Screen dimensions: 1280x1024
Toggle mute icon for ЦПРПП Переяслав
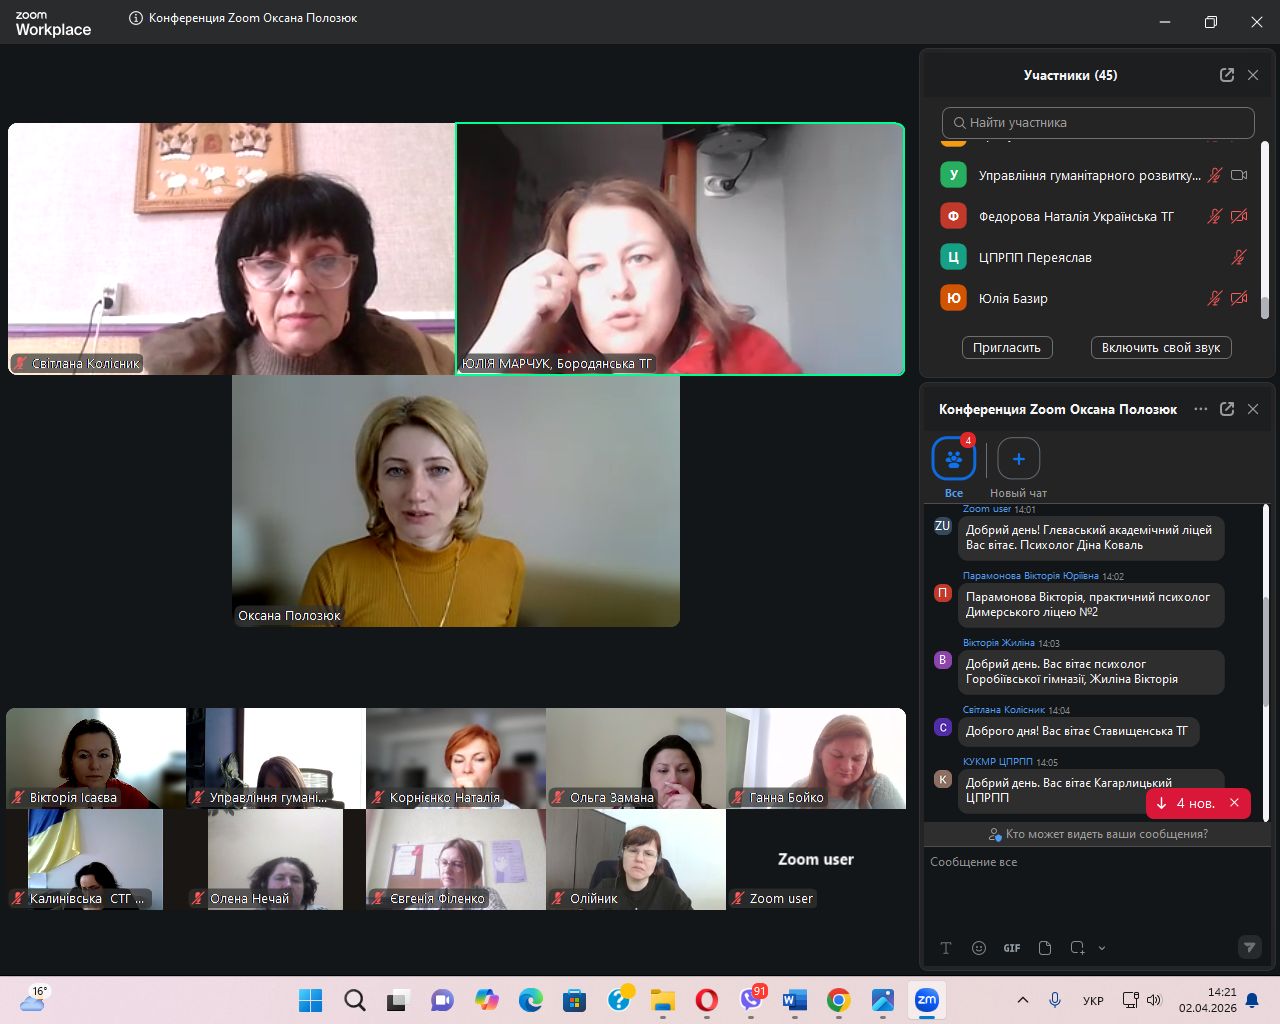pyautogui.click(x=1238, y=257)
